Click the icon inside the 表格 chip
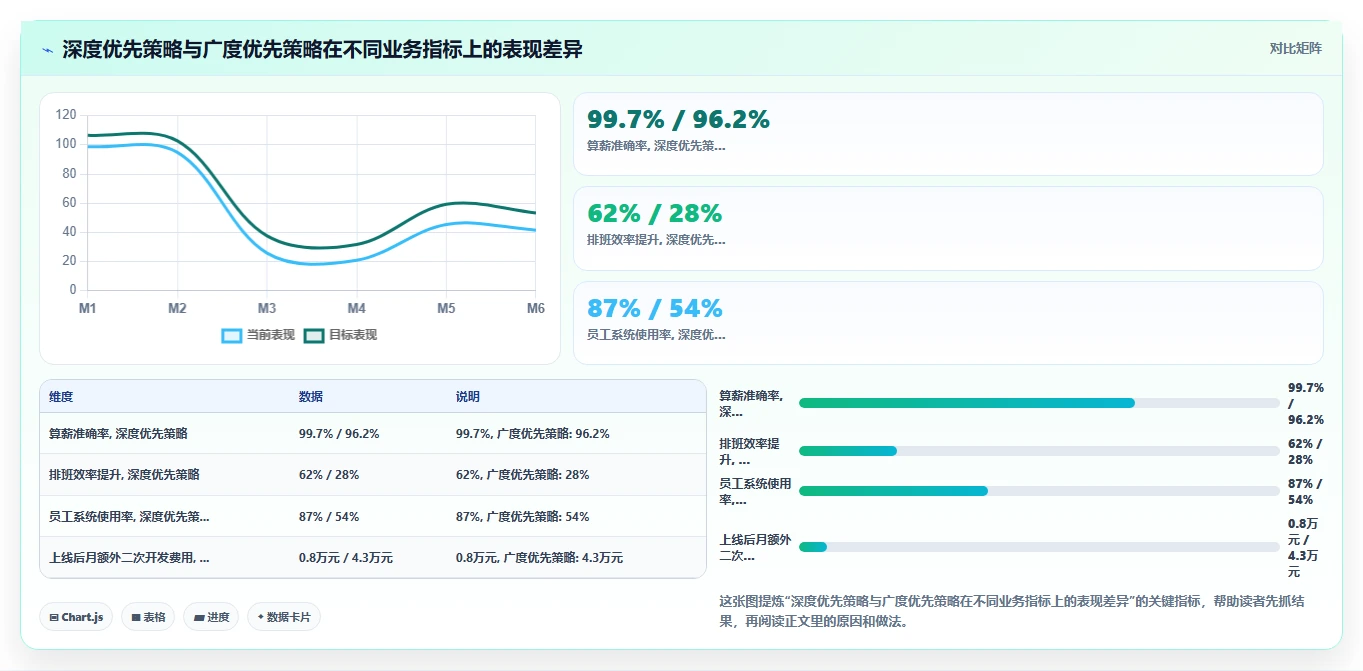This screenshot has height=671, width=1363. [x=136, y=617]
